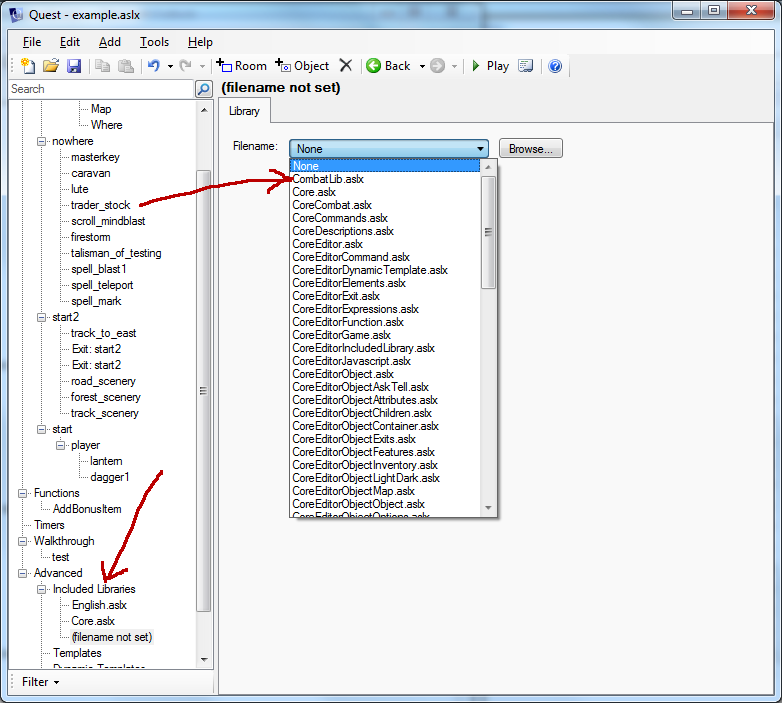The width and height of the screenshot is (782, 703).
Task: Open the Add menu
Action: coord(110,42)
